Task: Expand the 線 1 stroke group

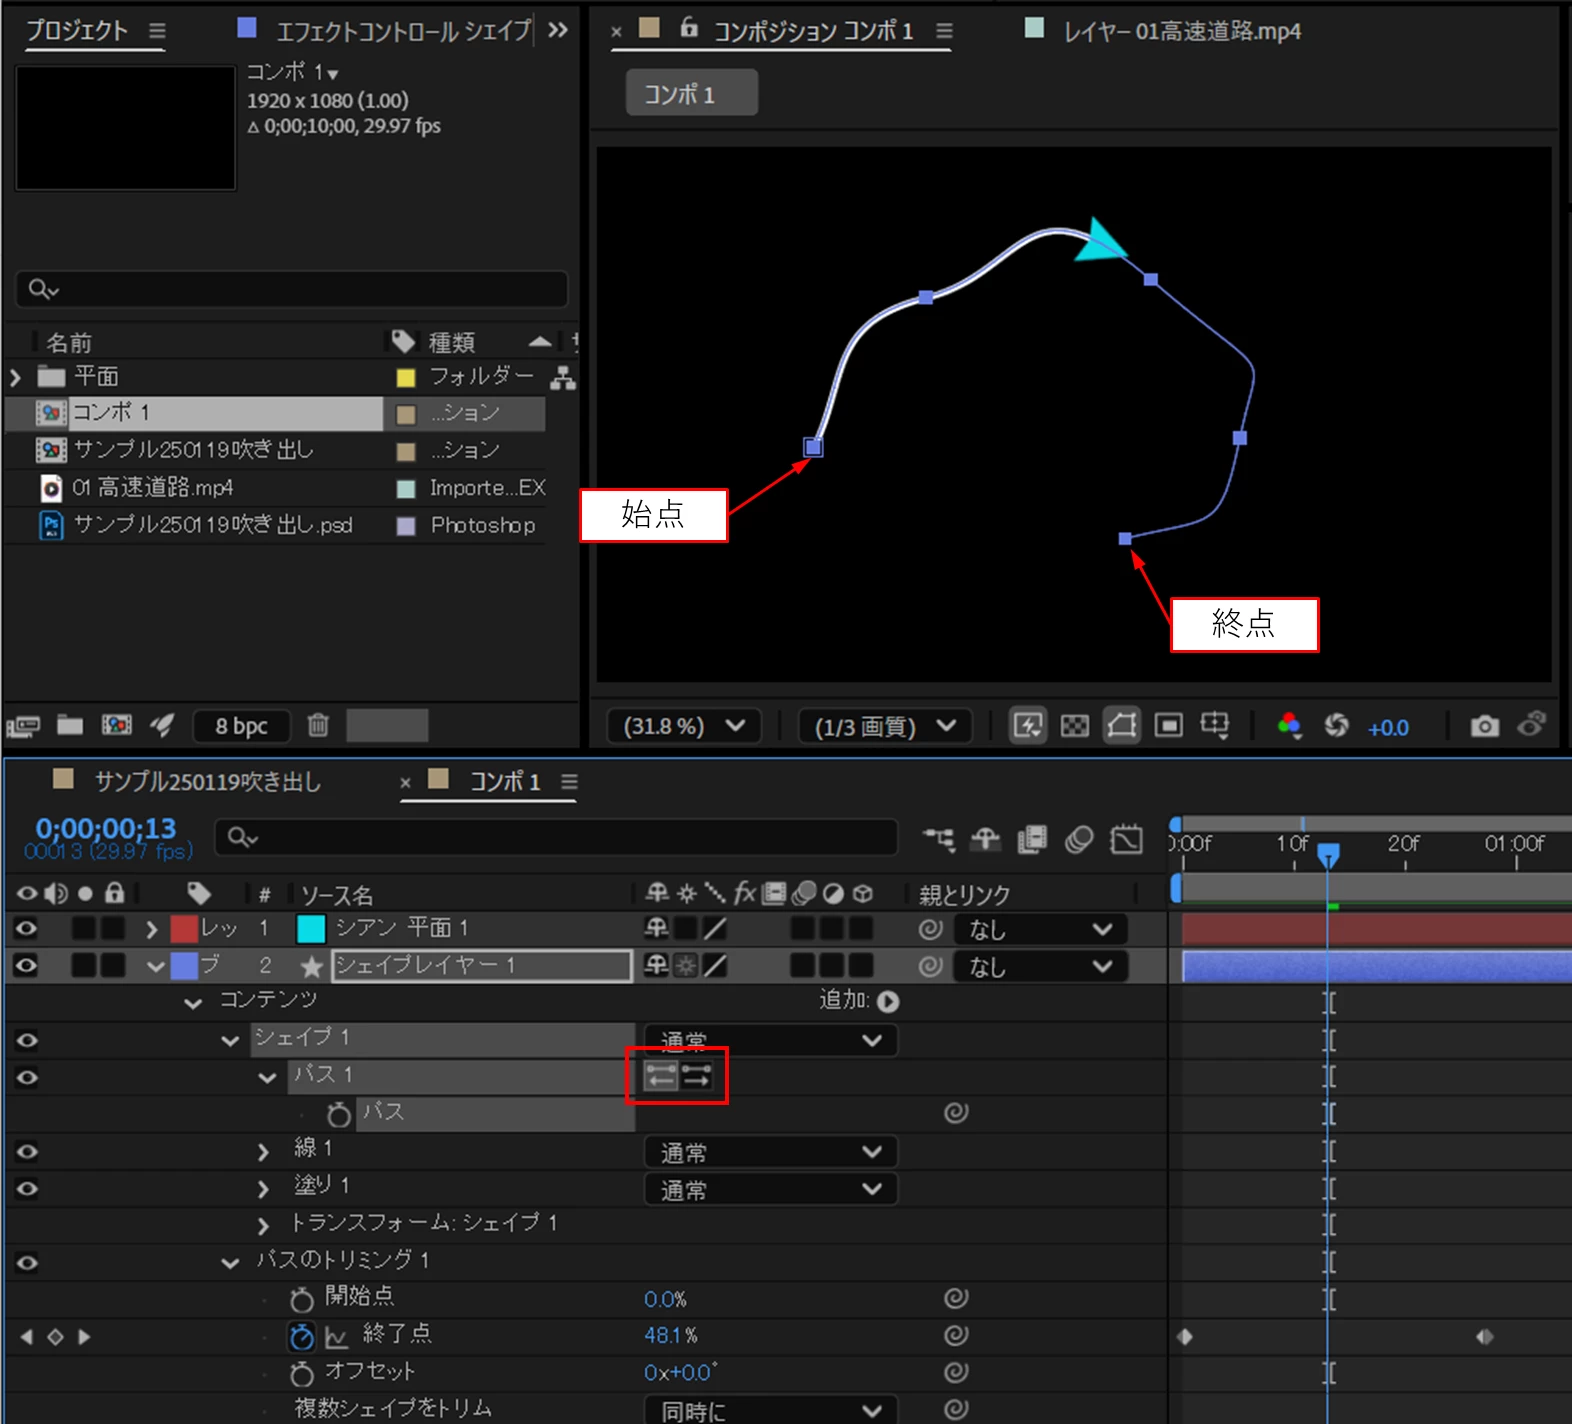Action: coord(263,1152)
